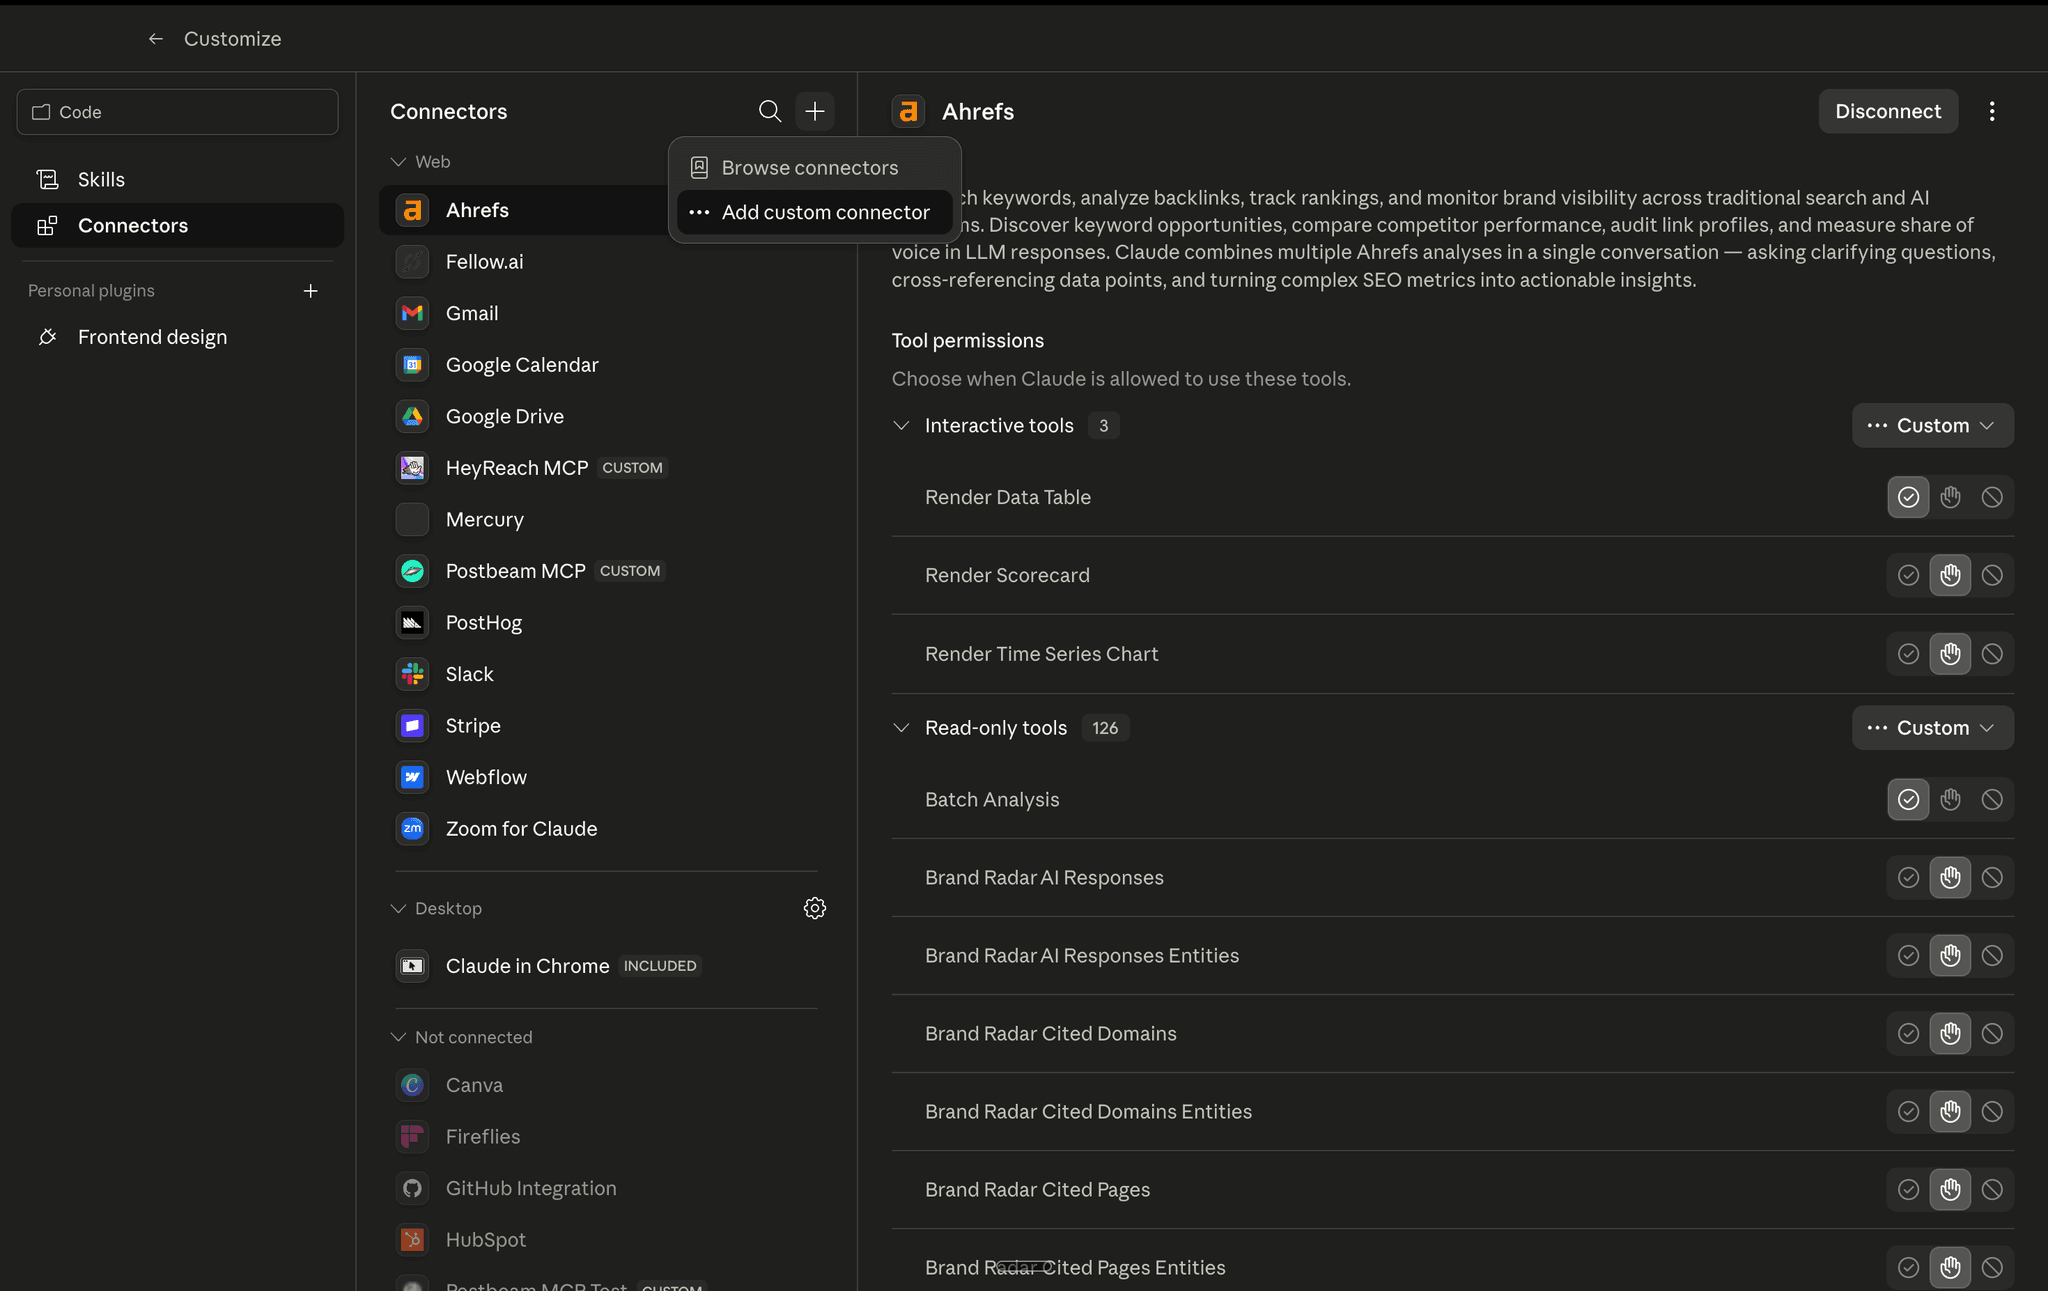Always allow Brand Radar Cited Domains Entities
This screenshot has width=2048, height=1291.
(x=1908, y=1111)
